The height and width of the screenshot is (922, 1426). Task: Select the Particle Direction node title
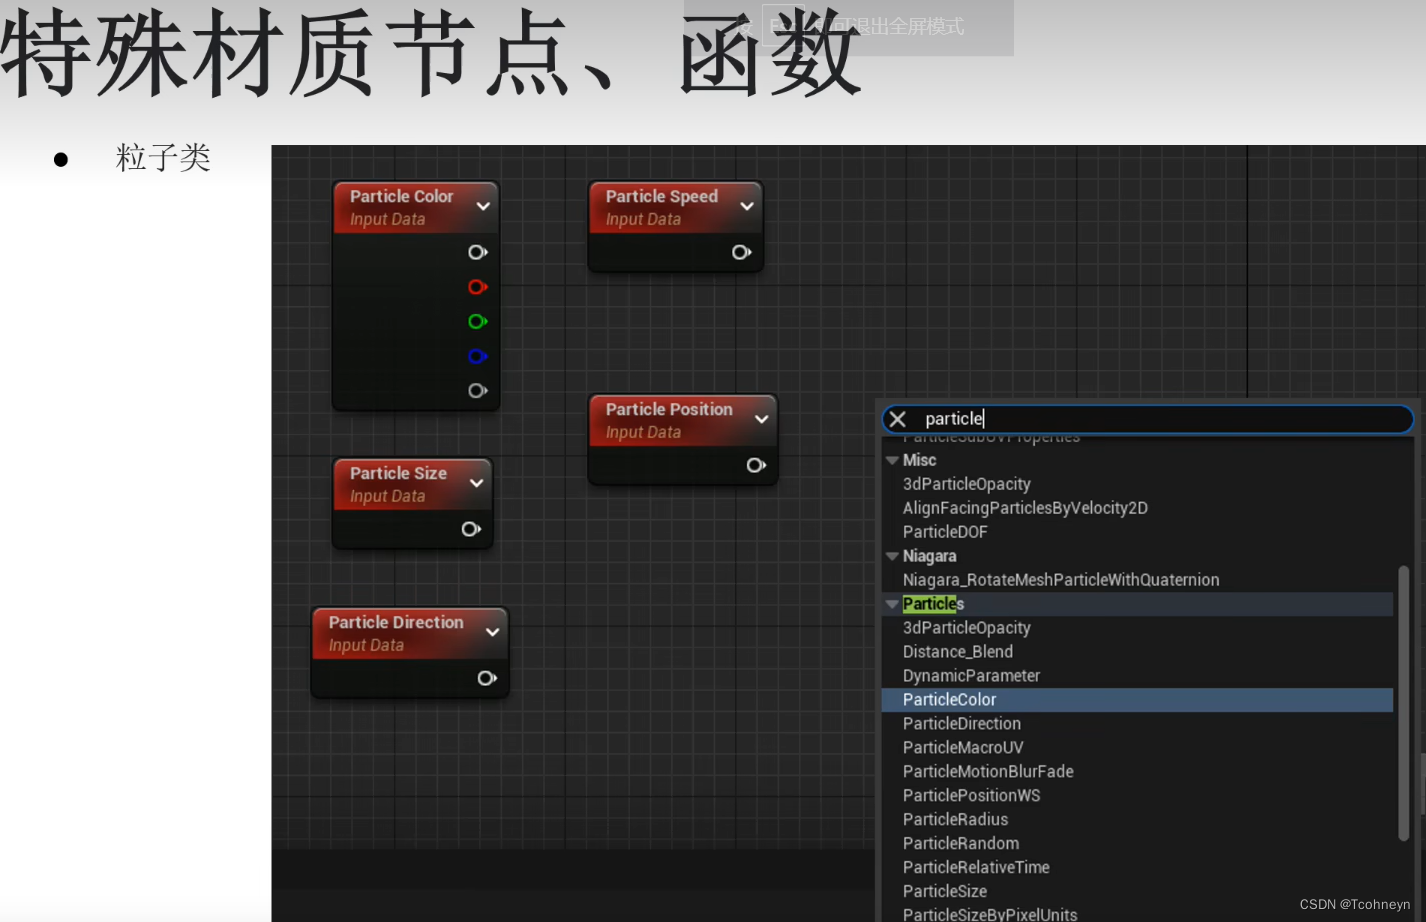click(x=396, y=622)
